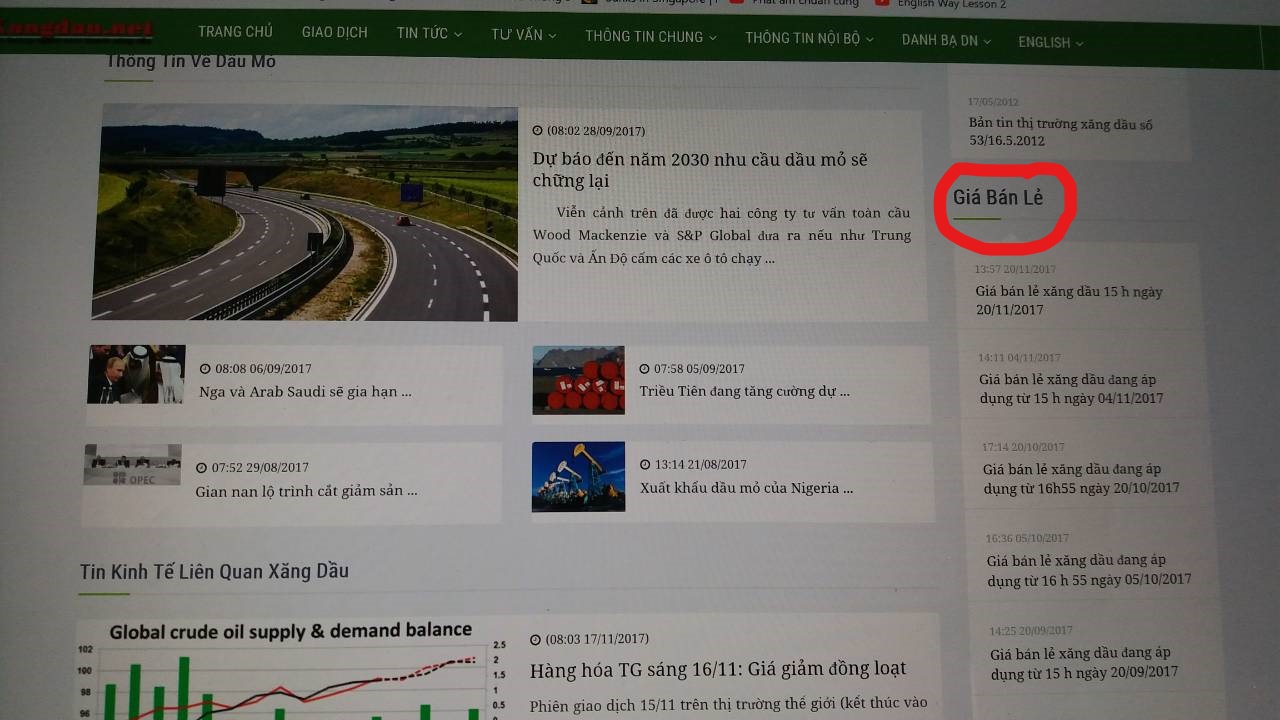This screenshot has height=720, width=1280.
Task: Open the highway photo of the featured article
Action: tap(306, 213)
